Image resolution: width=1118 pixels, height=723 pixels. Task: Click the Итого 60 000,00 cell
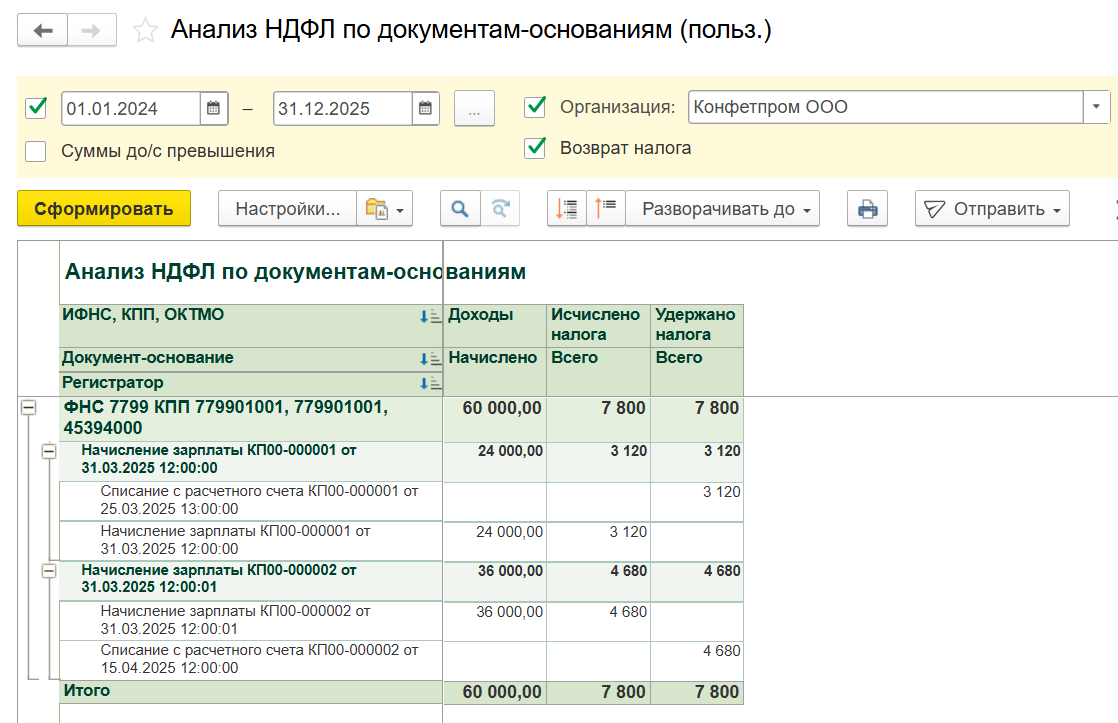[495, 692]
